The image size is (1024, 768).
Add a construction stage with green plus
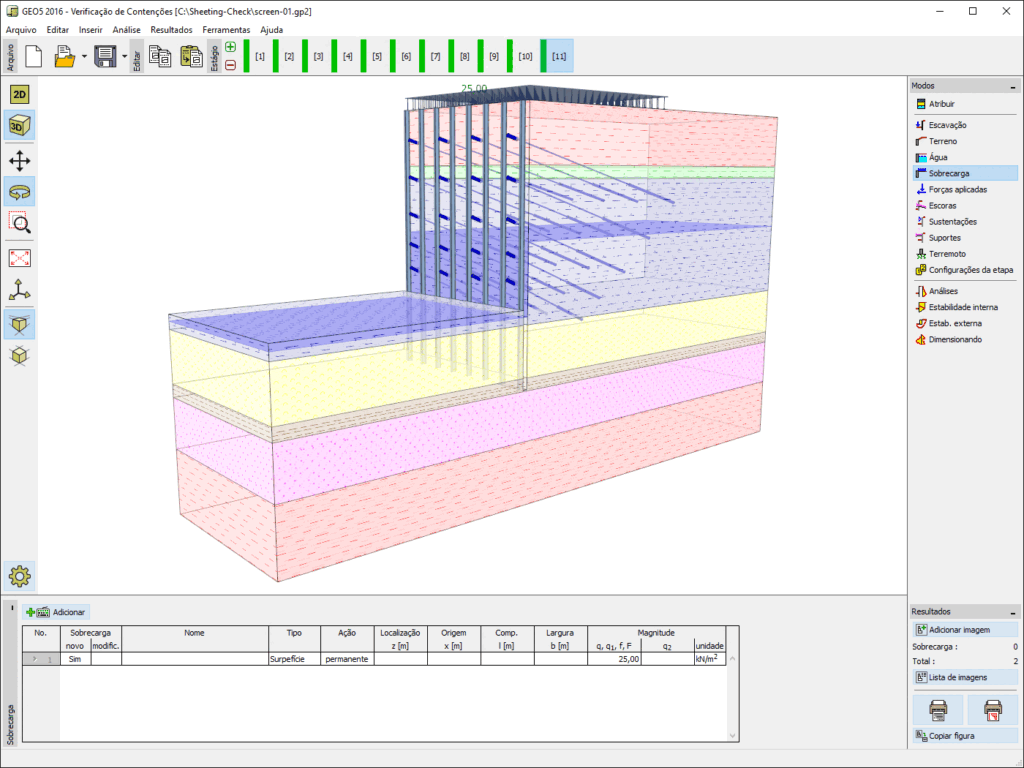pos(231,47)
